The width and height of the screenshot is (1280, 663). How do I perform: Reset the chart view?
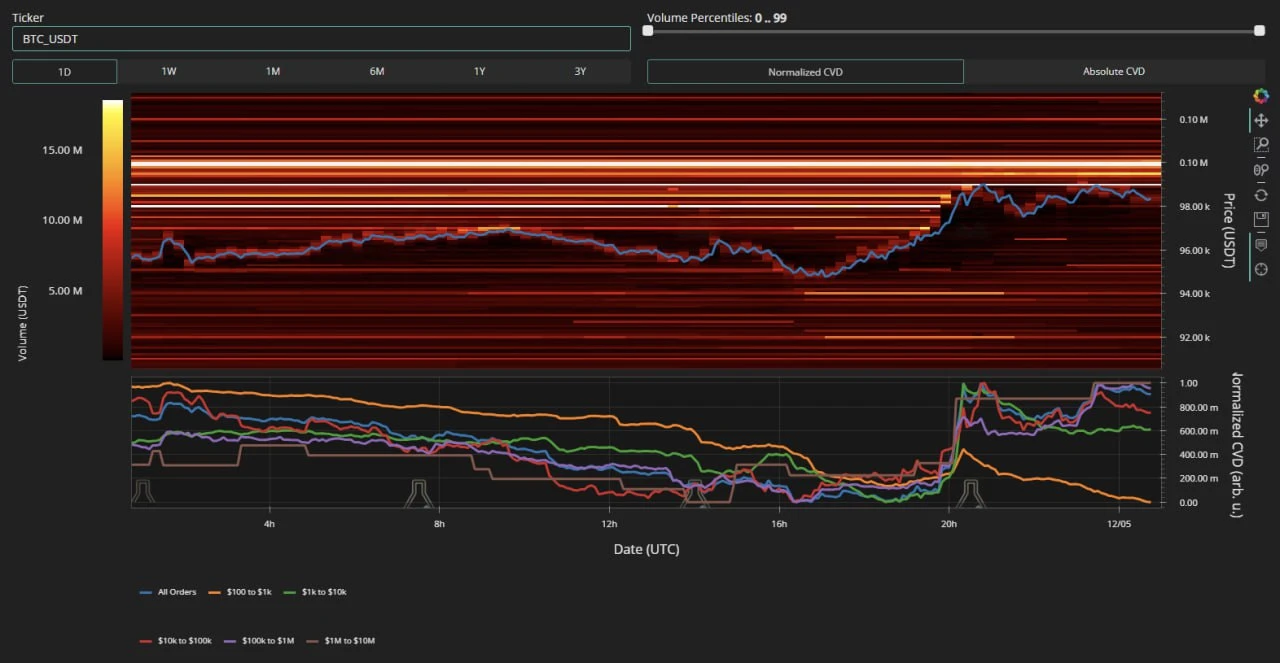[1261, 194]
